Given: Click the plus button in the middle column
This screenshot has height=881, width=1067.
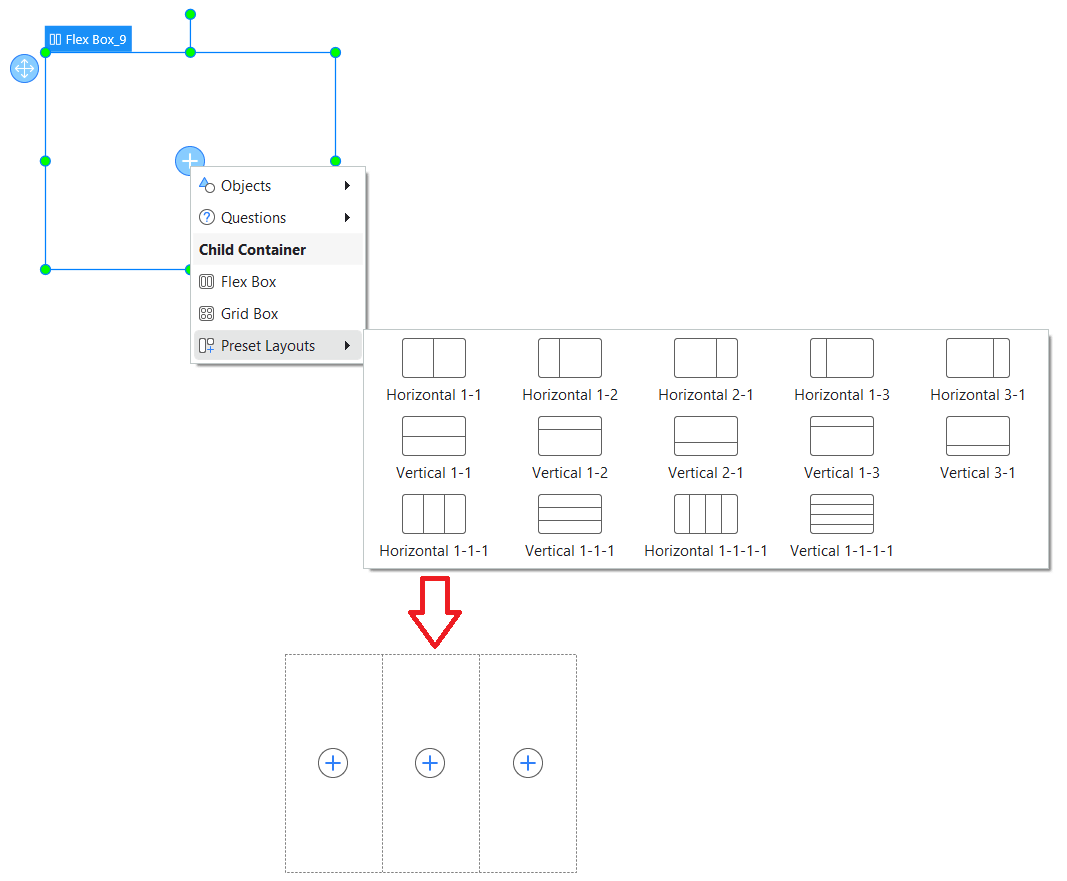Looking at the screenshot, I should tap(430, 763).
